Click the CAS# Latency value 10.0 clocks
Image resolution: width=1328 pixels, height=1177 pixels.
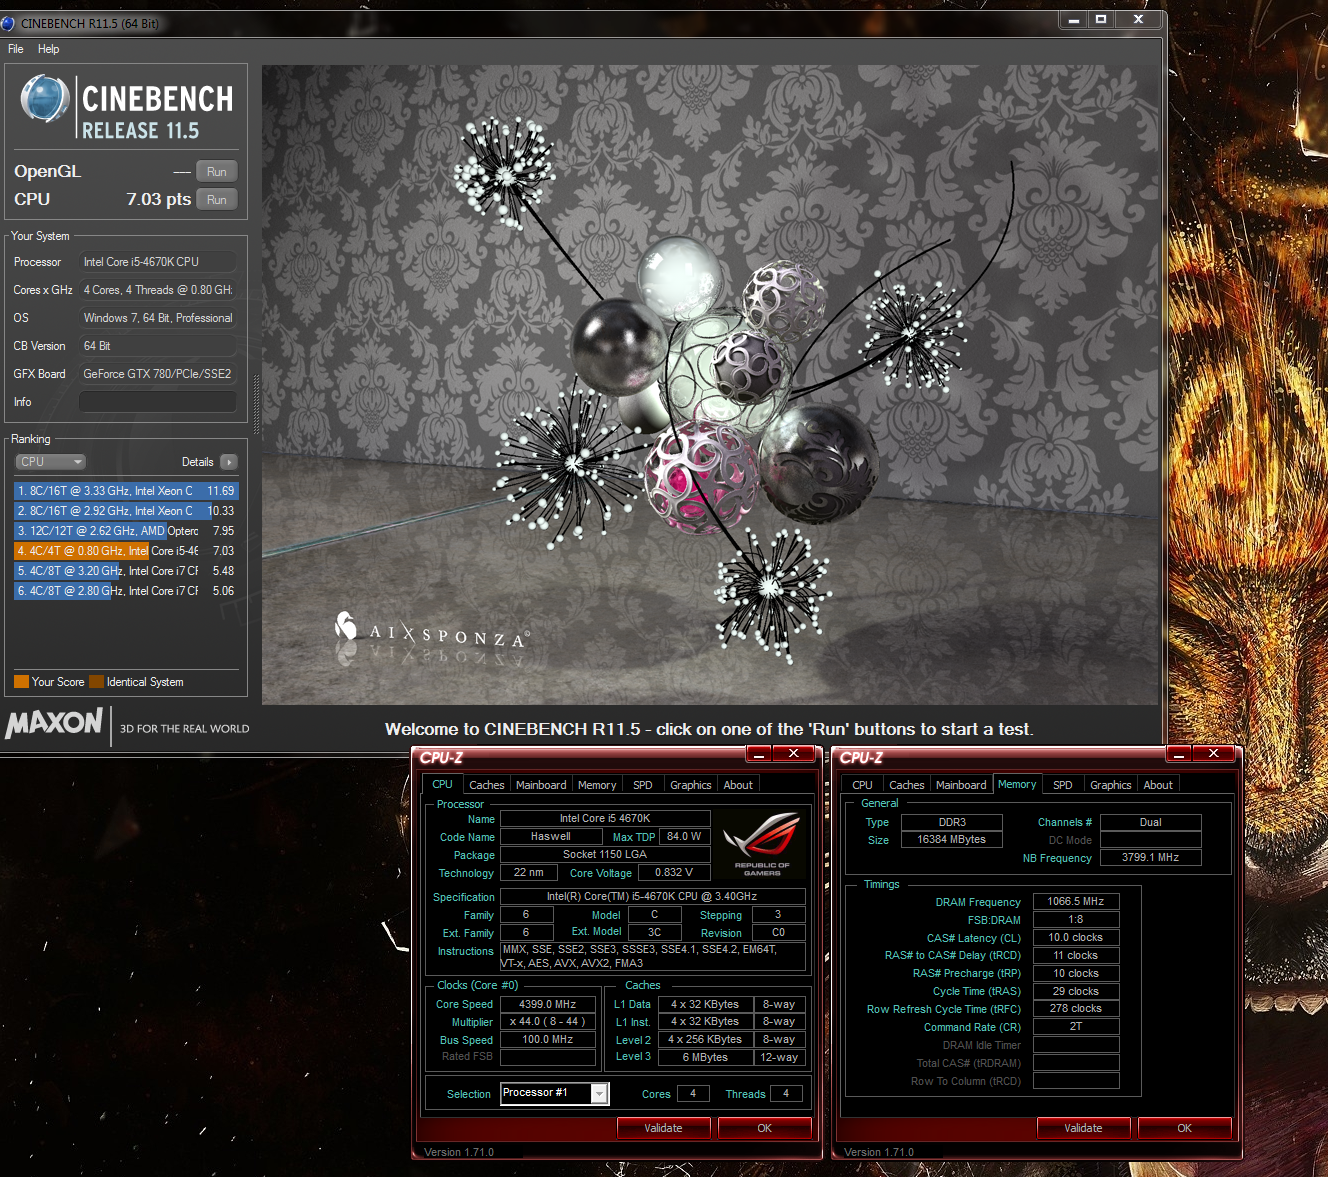(x=1076, y=938)
